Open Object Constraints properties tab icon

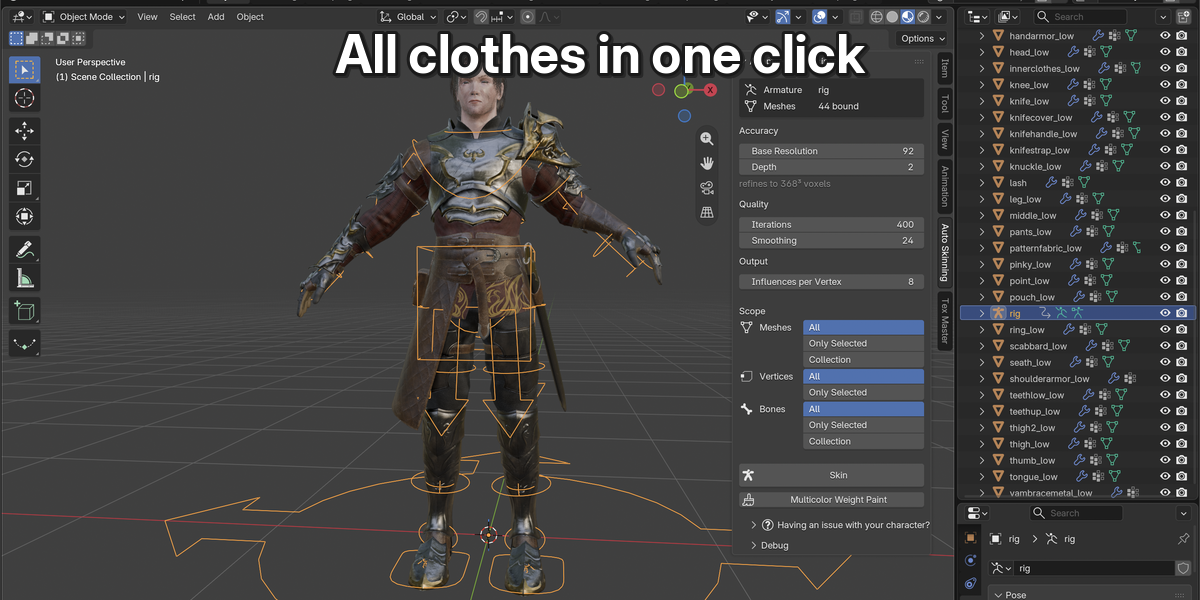click(x=970, y=583)
